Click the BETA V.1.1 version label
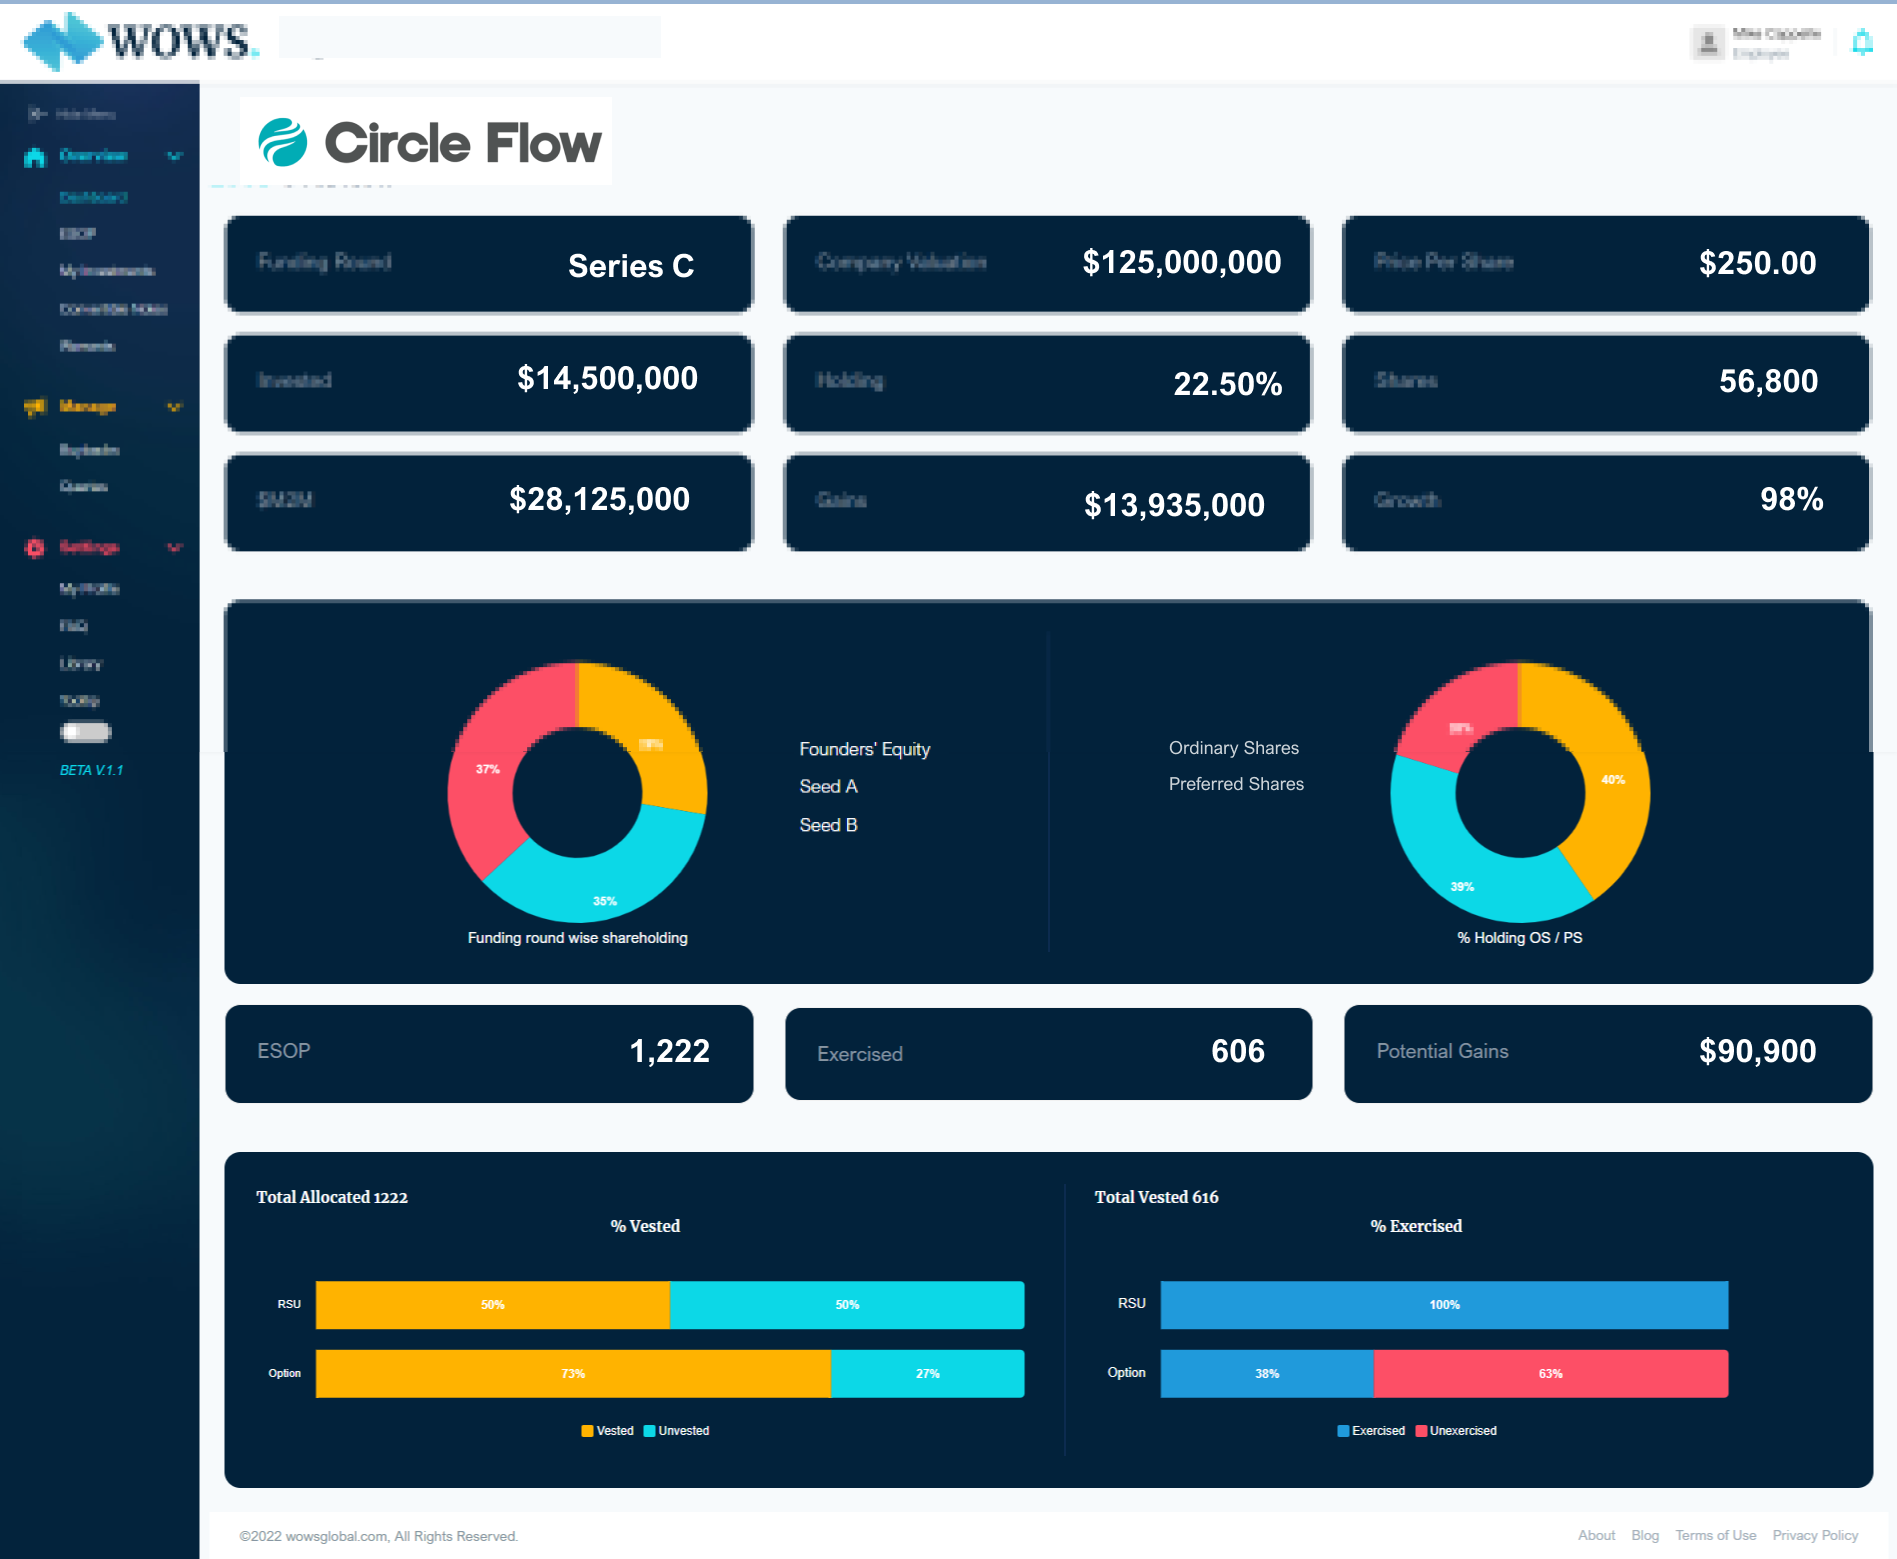 click(x=91, y=770)
